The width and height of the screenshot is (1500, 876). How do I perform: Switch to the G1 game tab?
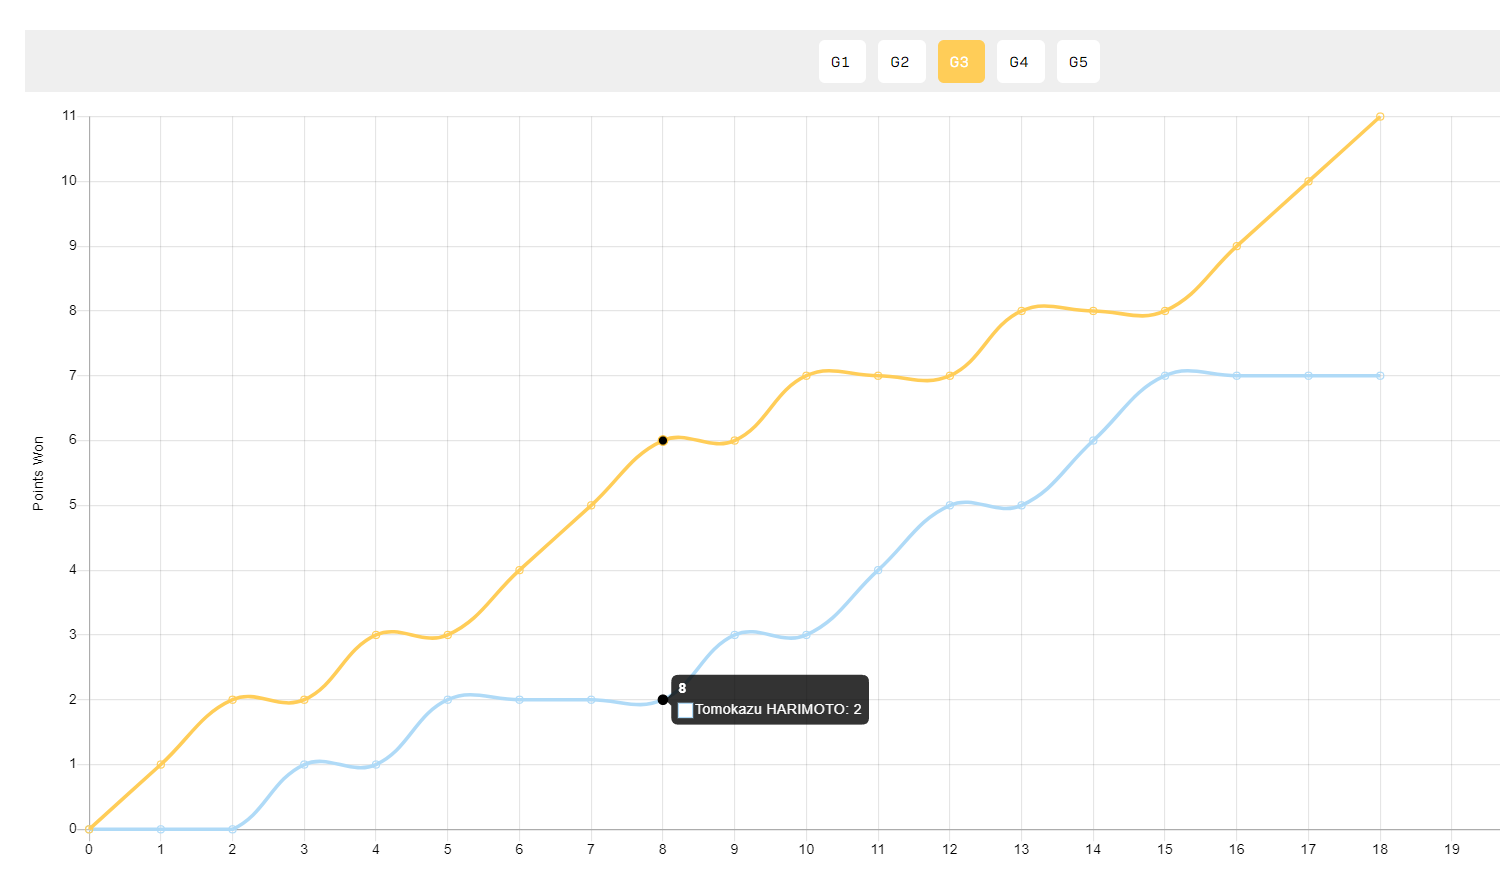(x=842, y=62)
